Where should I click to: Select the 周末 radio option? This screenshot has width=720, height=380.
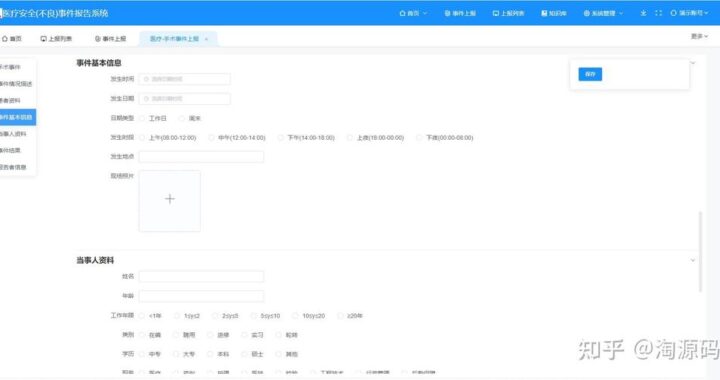click(x=182, y=118)
